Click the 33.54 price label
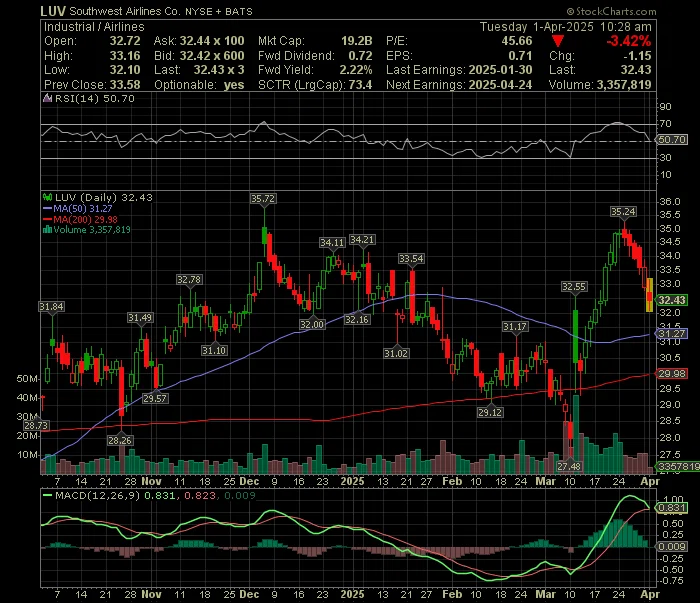This screenshot has width=700, height=603. pyautogui.click(x=411, y=259)
